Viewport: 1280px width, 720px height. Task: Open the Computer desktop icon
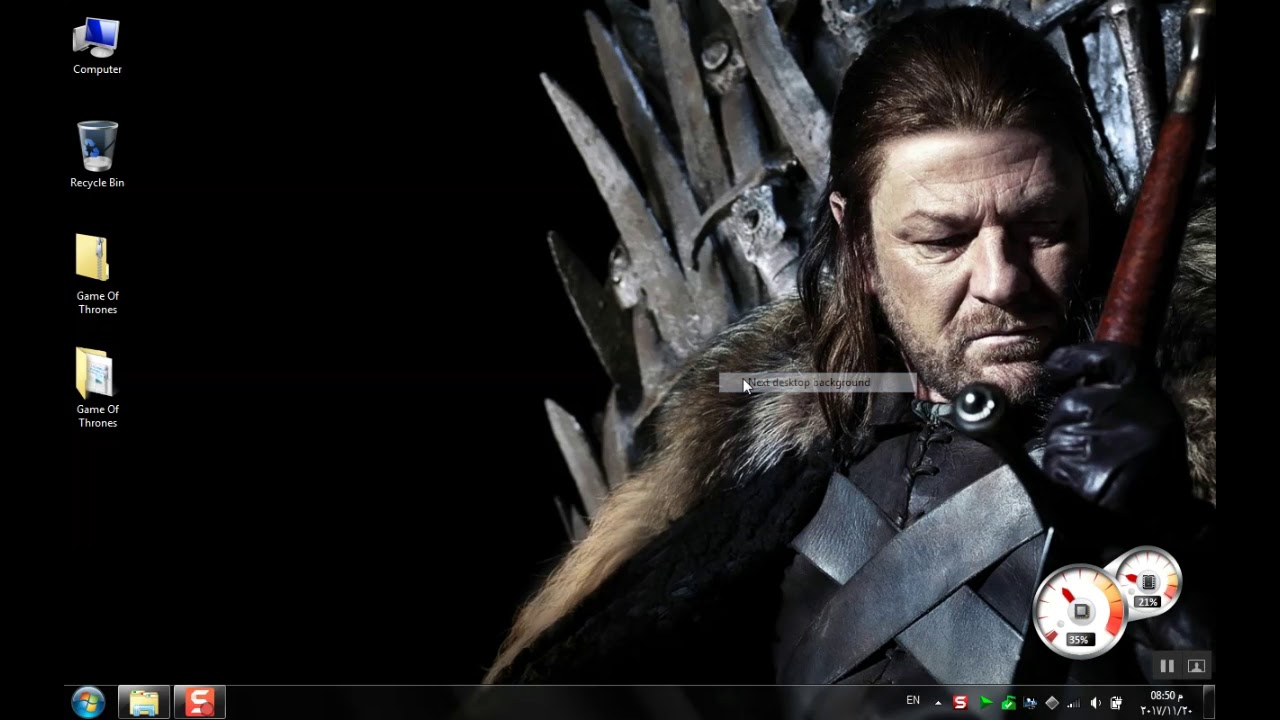97,46
